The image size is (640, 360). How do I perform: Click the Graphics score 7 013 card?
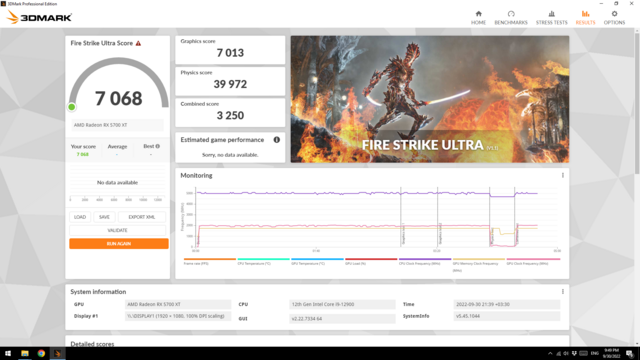tap(230, 50)
